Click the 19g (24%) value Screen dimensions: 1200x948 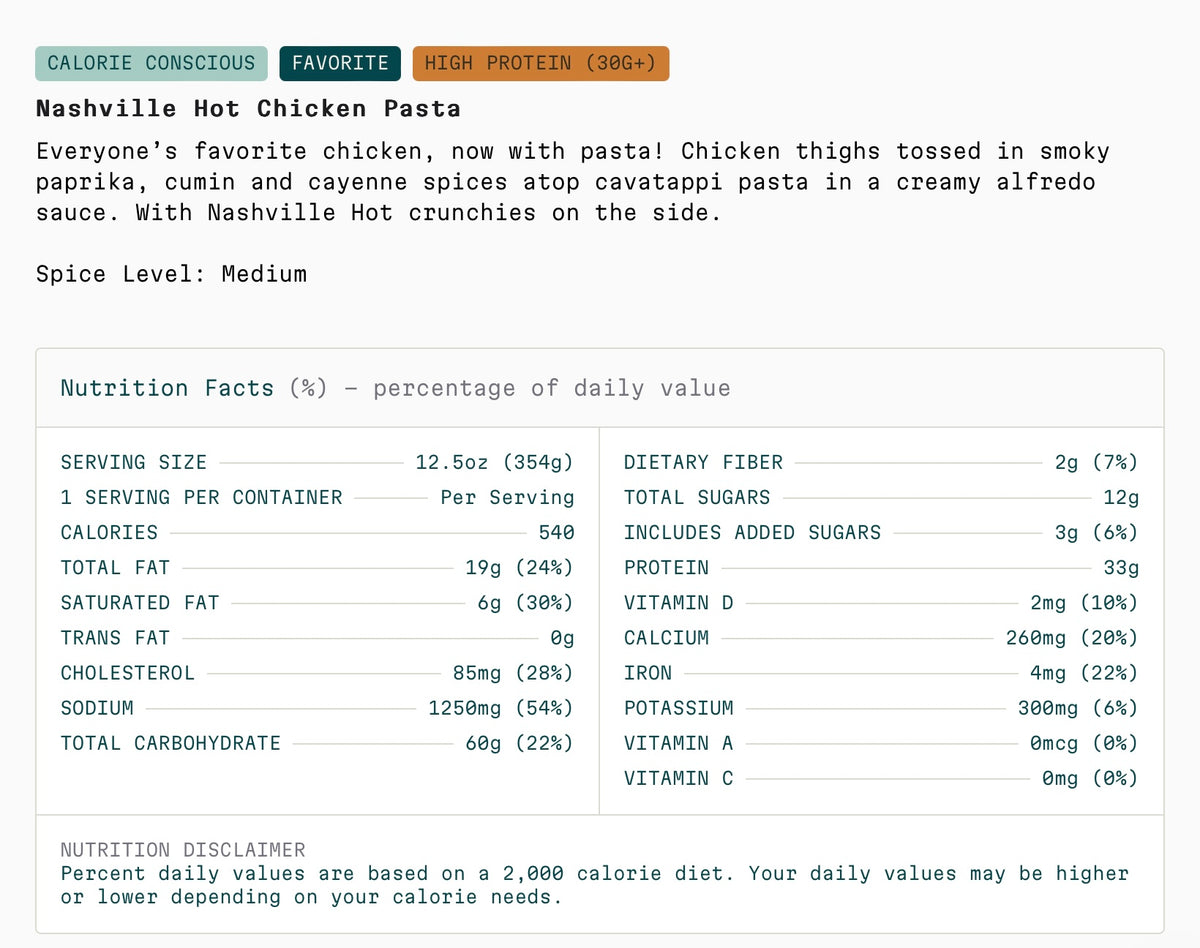[x=520, y=567]
